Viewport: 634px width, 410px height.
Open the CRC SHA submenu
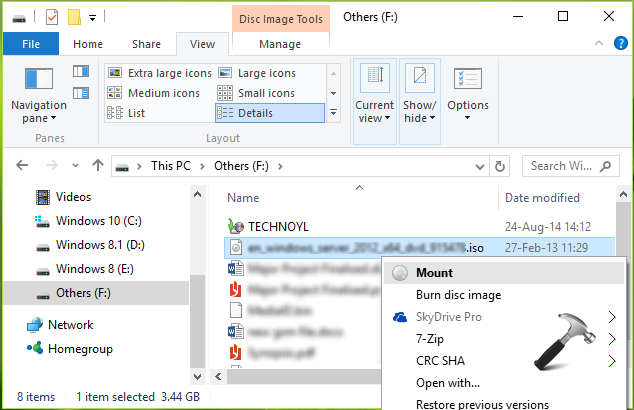[x=504, y=361]
